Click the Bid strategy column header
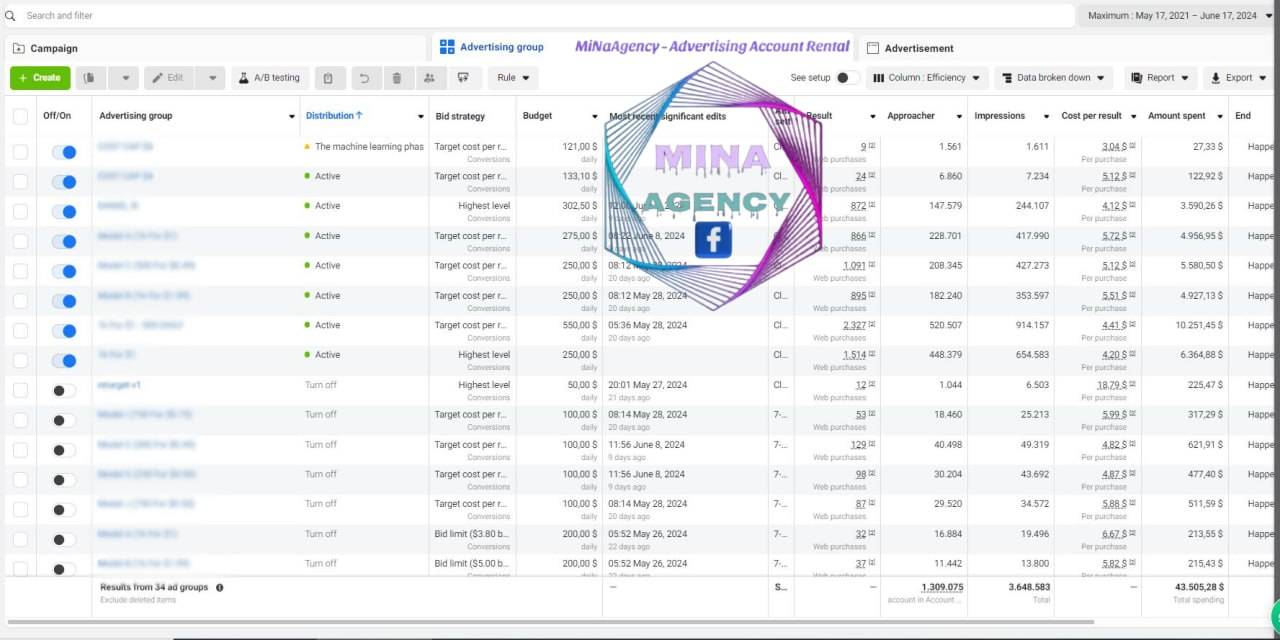Image resolution: width=1280 pixels, height=640 pixels. tap(461, 116)
